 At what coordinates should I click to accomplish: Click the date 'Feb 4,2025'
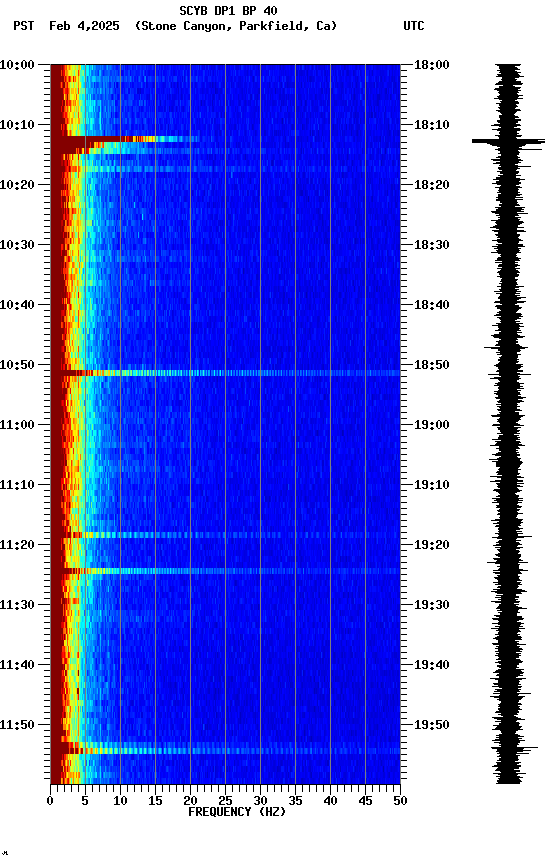pyautogui.click(x=84, y=26)
